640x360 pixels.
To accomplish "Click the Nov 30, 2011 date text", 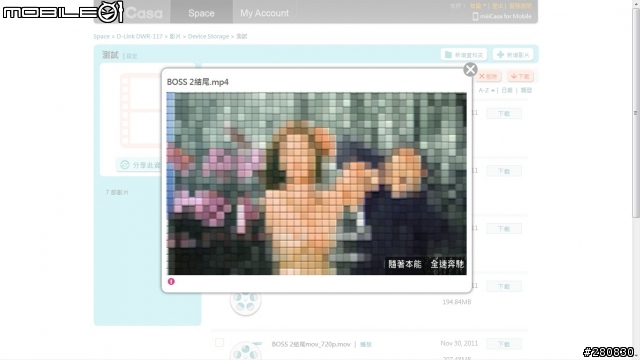I will point(459,343).
